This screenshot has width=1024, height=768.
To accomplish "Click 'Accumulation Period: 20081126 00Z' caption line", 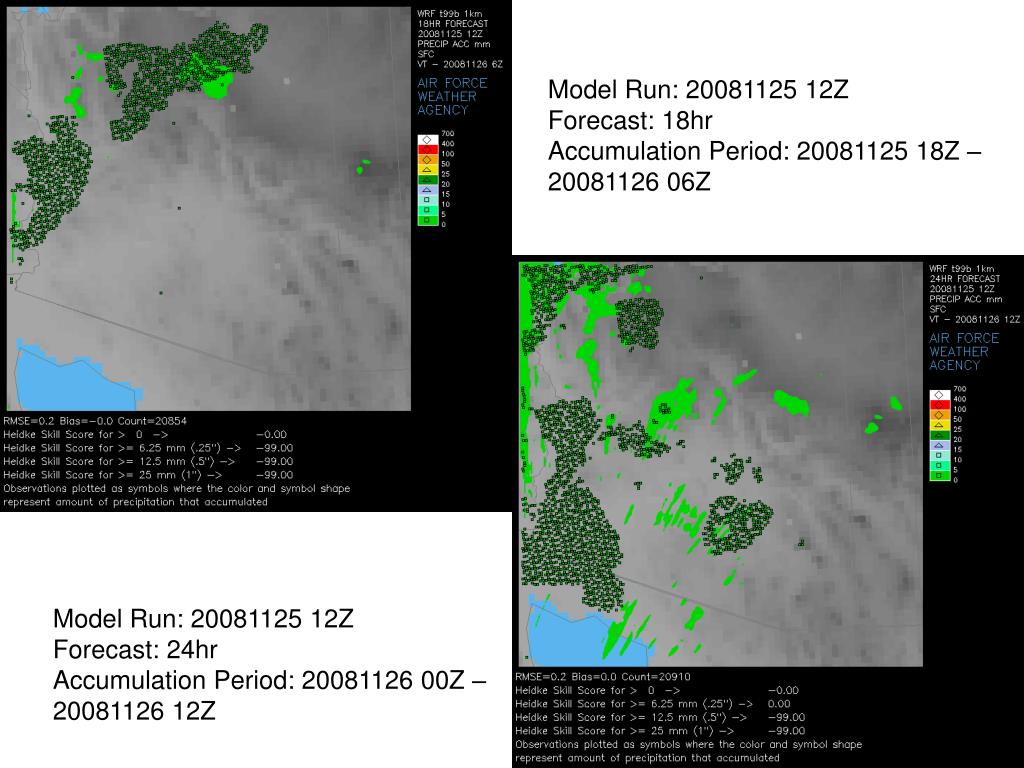I will (270, 680).
